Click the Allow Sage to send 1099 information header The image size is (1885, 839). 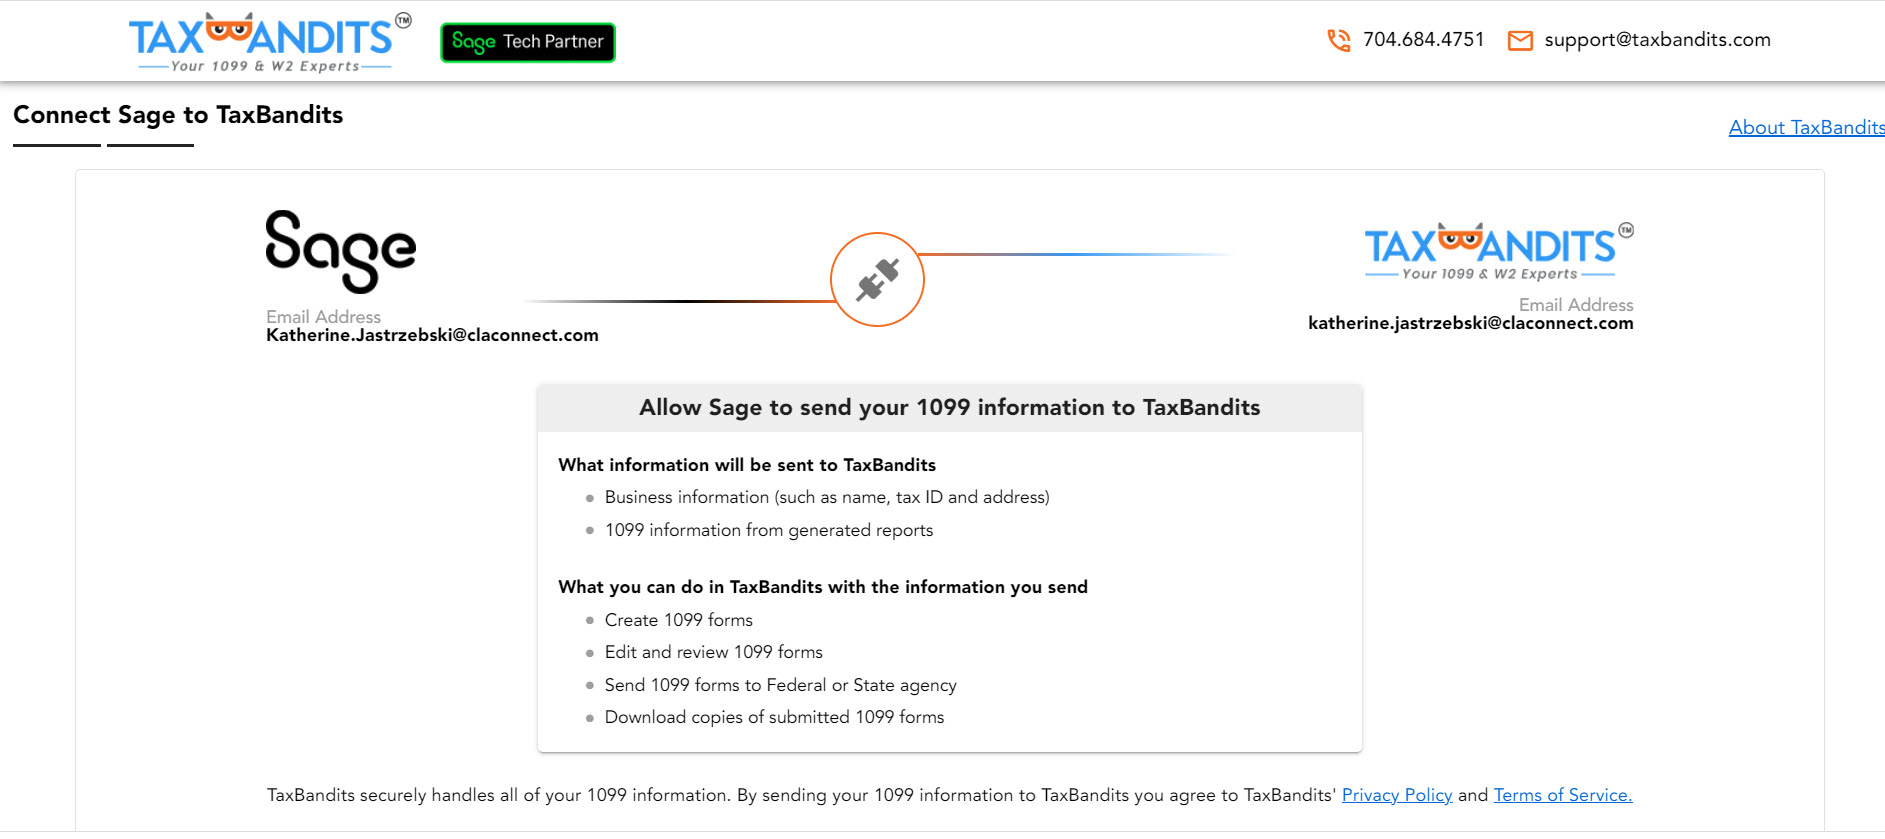pos(949,408)
